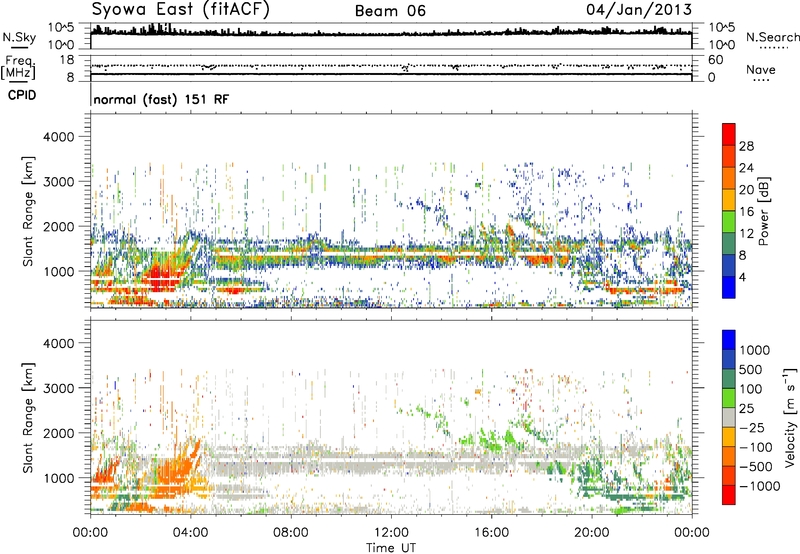The image size is (800, 554).
Task: Click the 'Nave' legend label
Action: coord(761,69)
